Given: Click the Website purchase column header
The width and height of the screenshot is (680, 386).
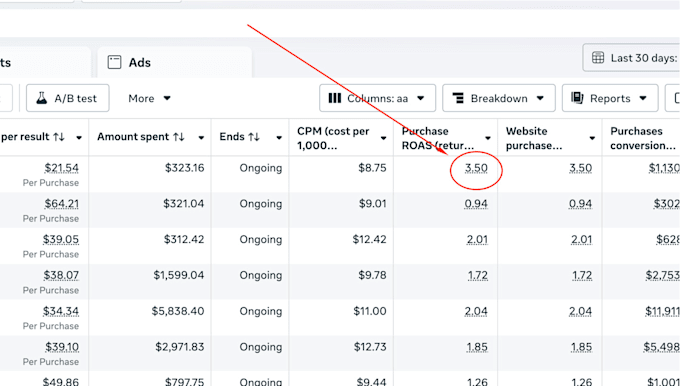Looking at the screenshot, I should click(x=534, y=138).
